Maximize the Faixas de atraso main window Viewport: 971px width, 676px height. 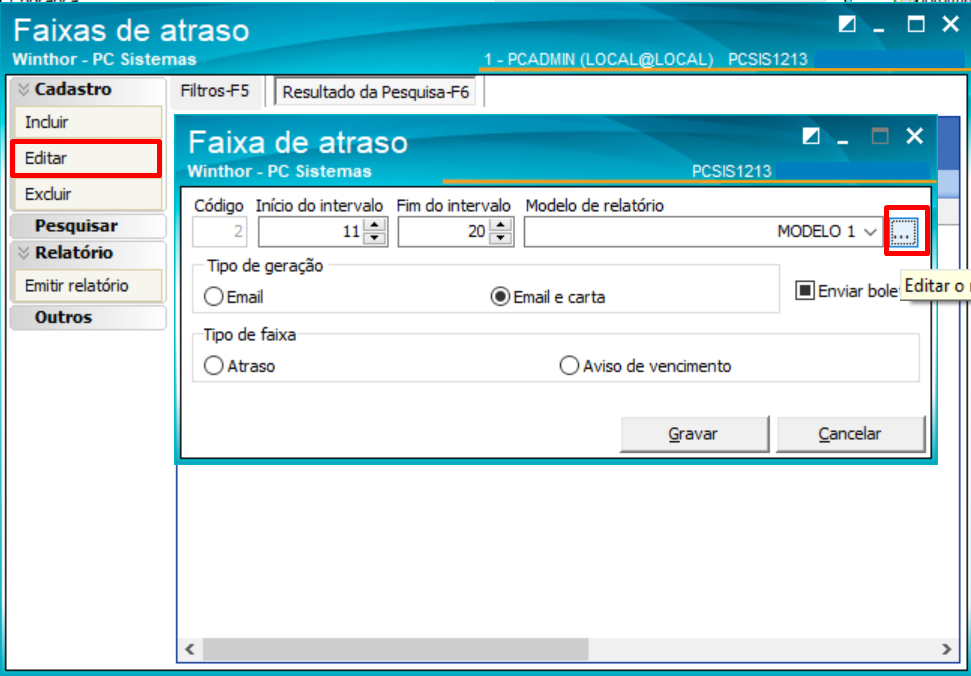pyautogui.click(x=916, y=25)
